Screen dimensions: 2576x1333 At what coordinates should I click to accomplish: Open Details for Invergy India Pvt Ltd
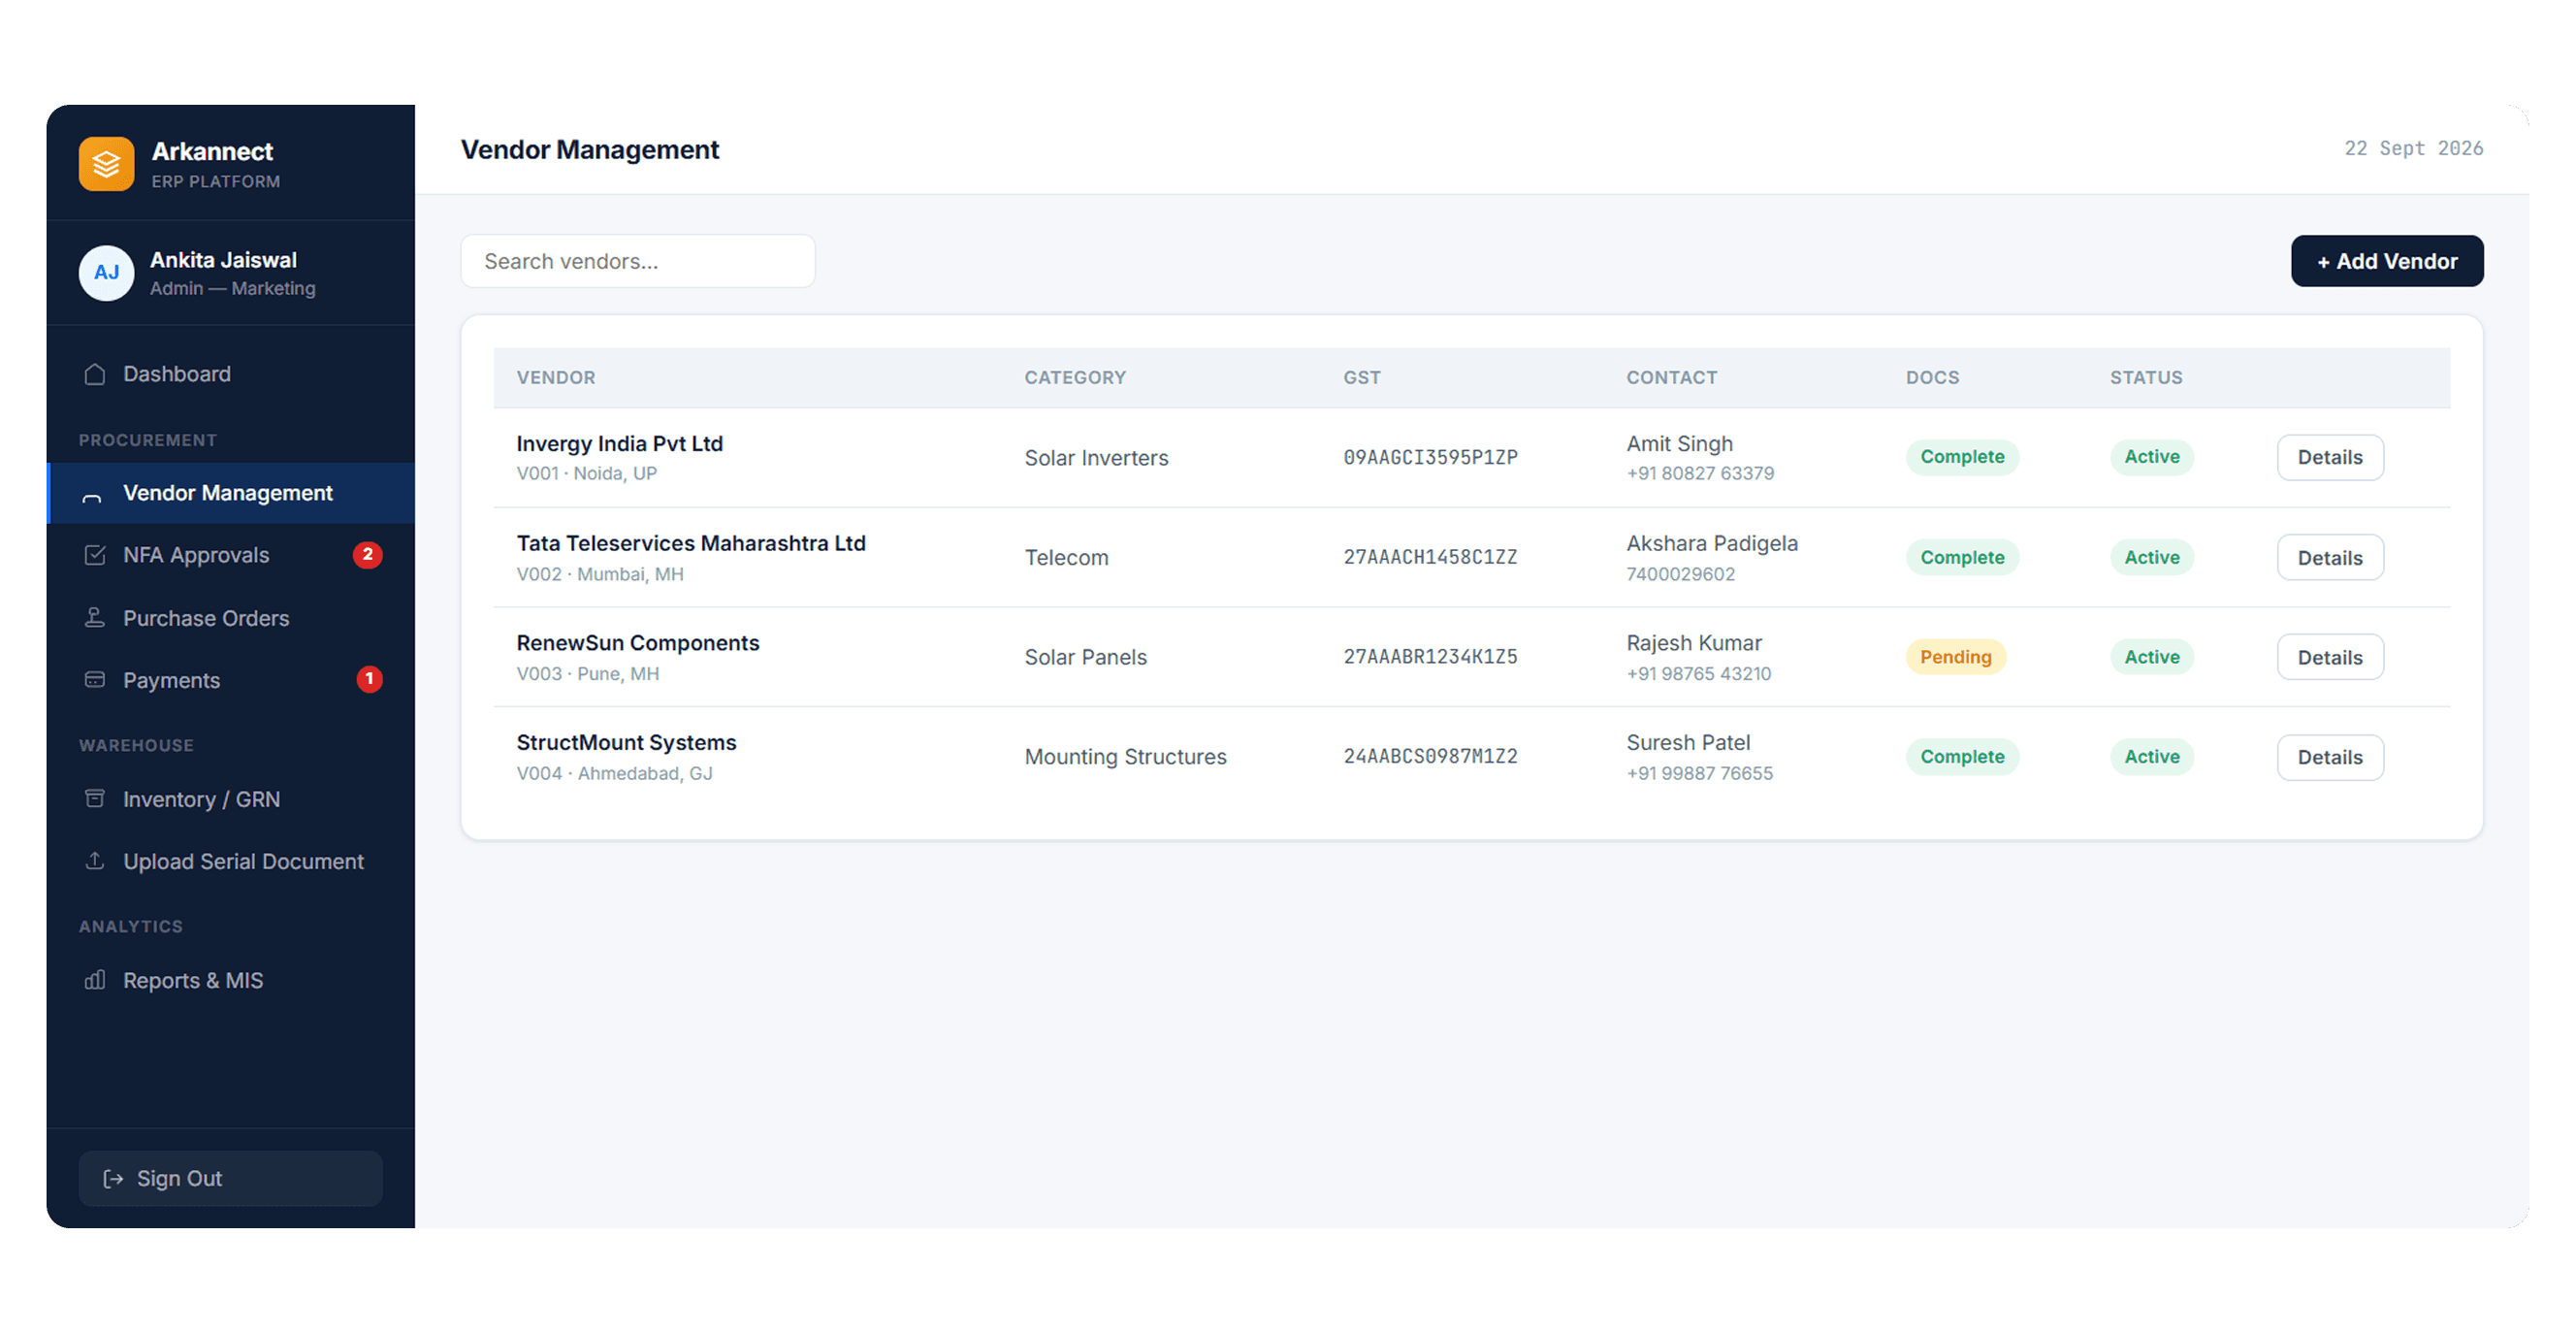(x=2330, y=457)
